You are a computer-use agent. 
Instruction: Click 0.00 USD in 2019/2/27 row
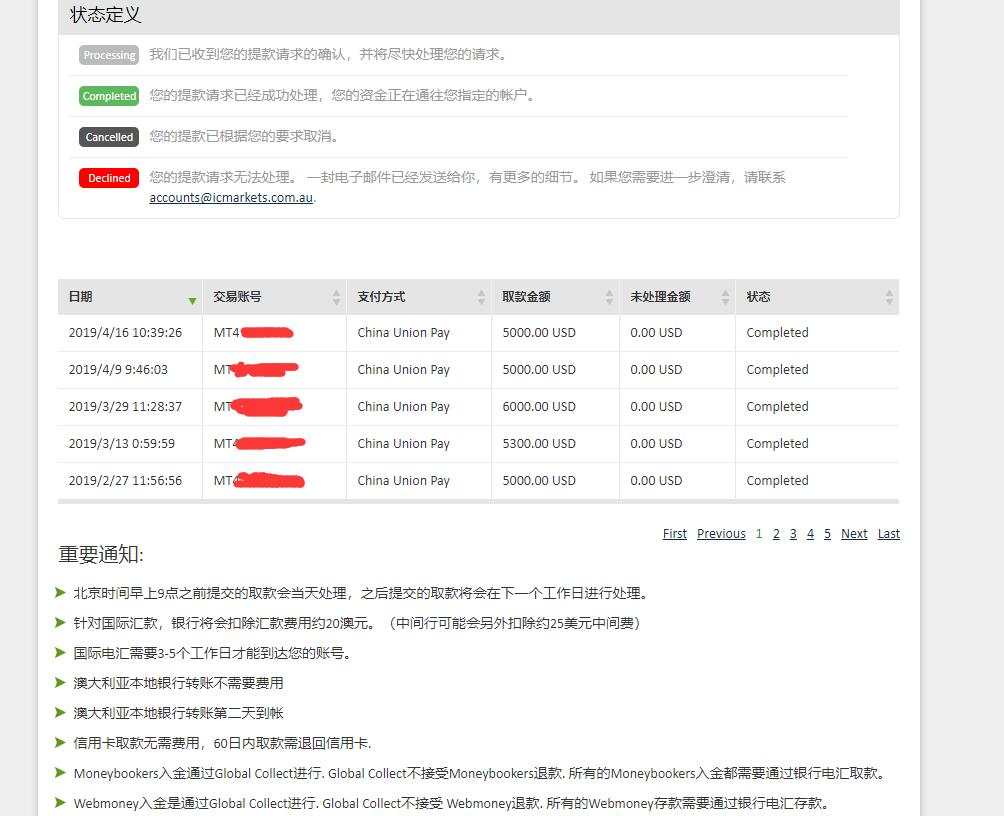click(656, 480)
